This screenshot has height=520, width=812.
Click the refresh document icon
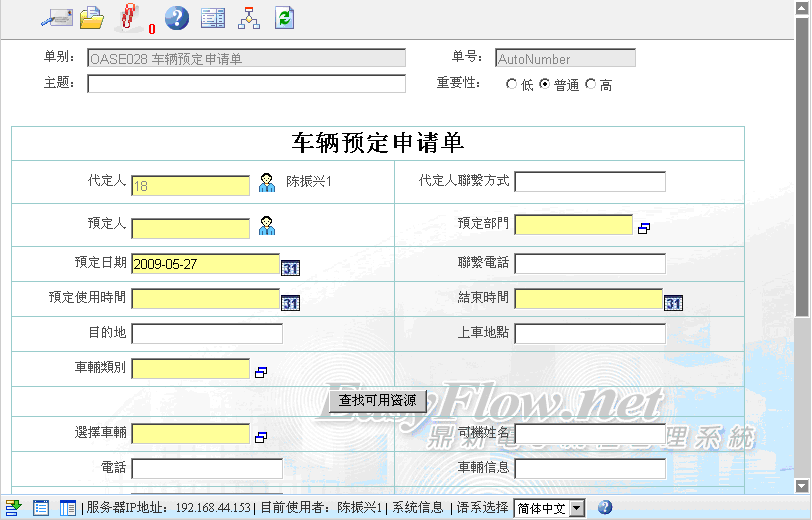tap(285, 17)
